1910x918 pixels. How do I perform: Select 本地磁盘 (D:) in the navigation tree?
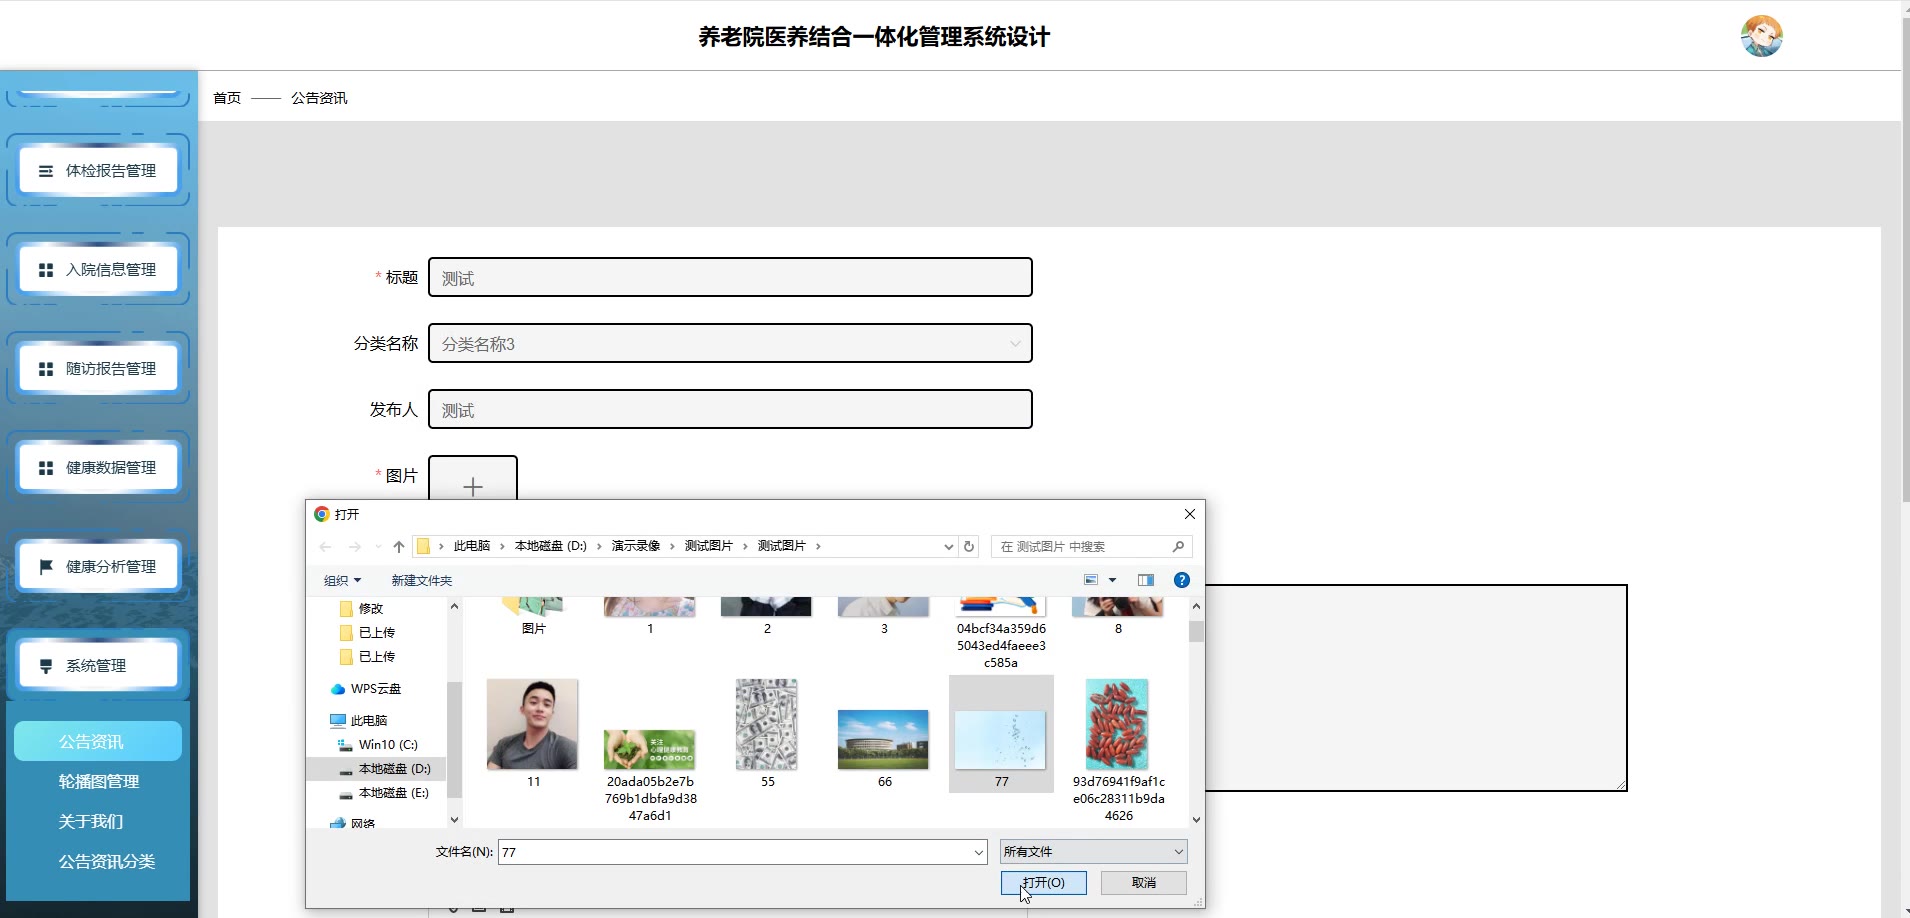point(394,768)
